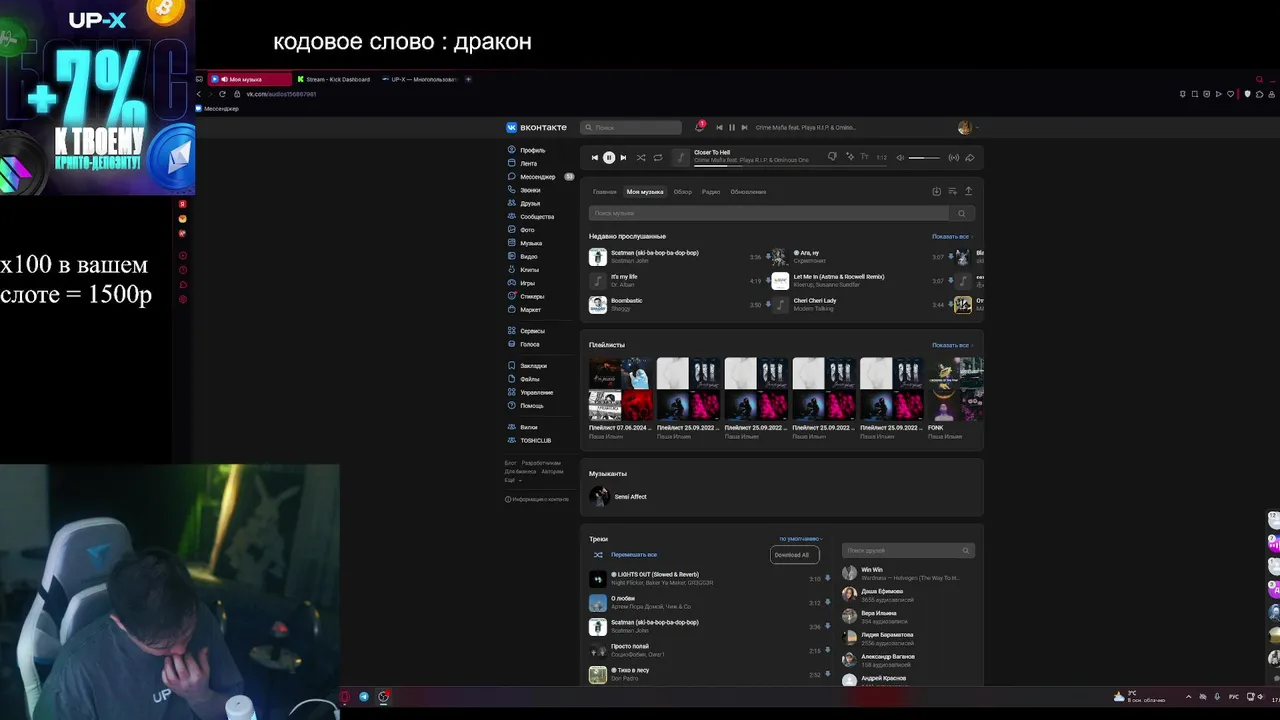Click next-track button in header mini-player
This screenshot has height=720, width=1280.
[744, 127]
